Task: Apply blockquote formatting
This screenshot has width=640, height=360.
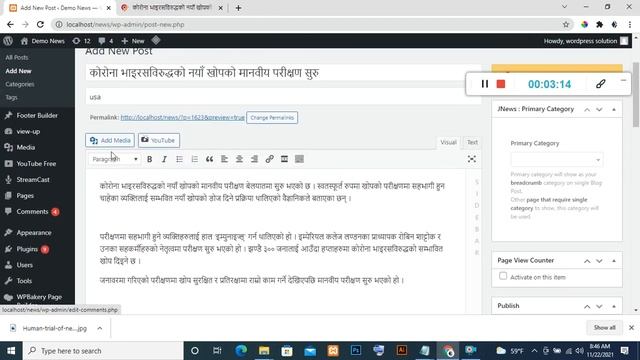Action: click(x=209, y=159)
